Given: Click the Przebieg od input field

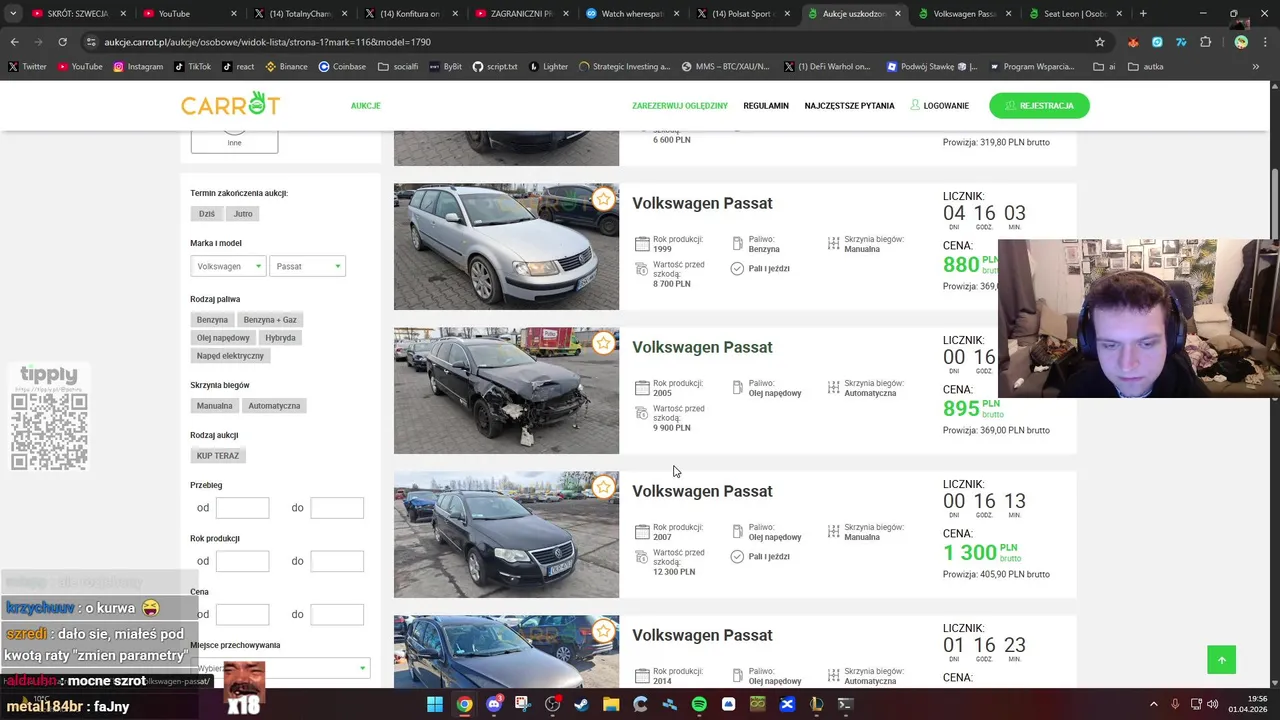Looking at the screenshot, I should tap(242, 508).
